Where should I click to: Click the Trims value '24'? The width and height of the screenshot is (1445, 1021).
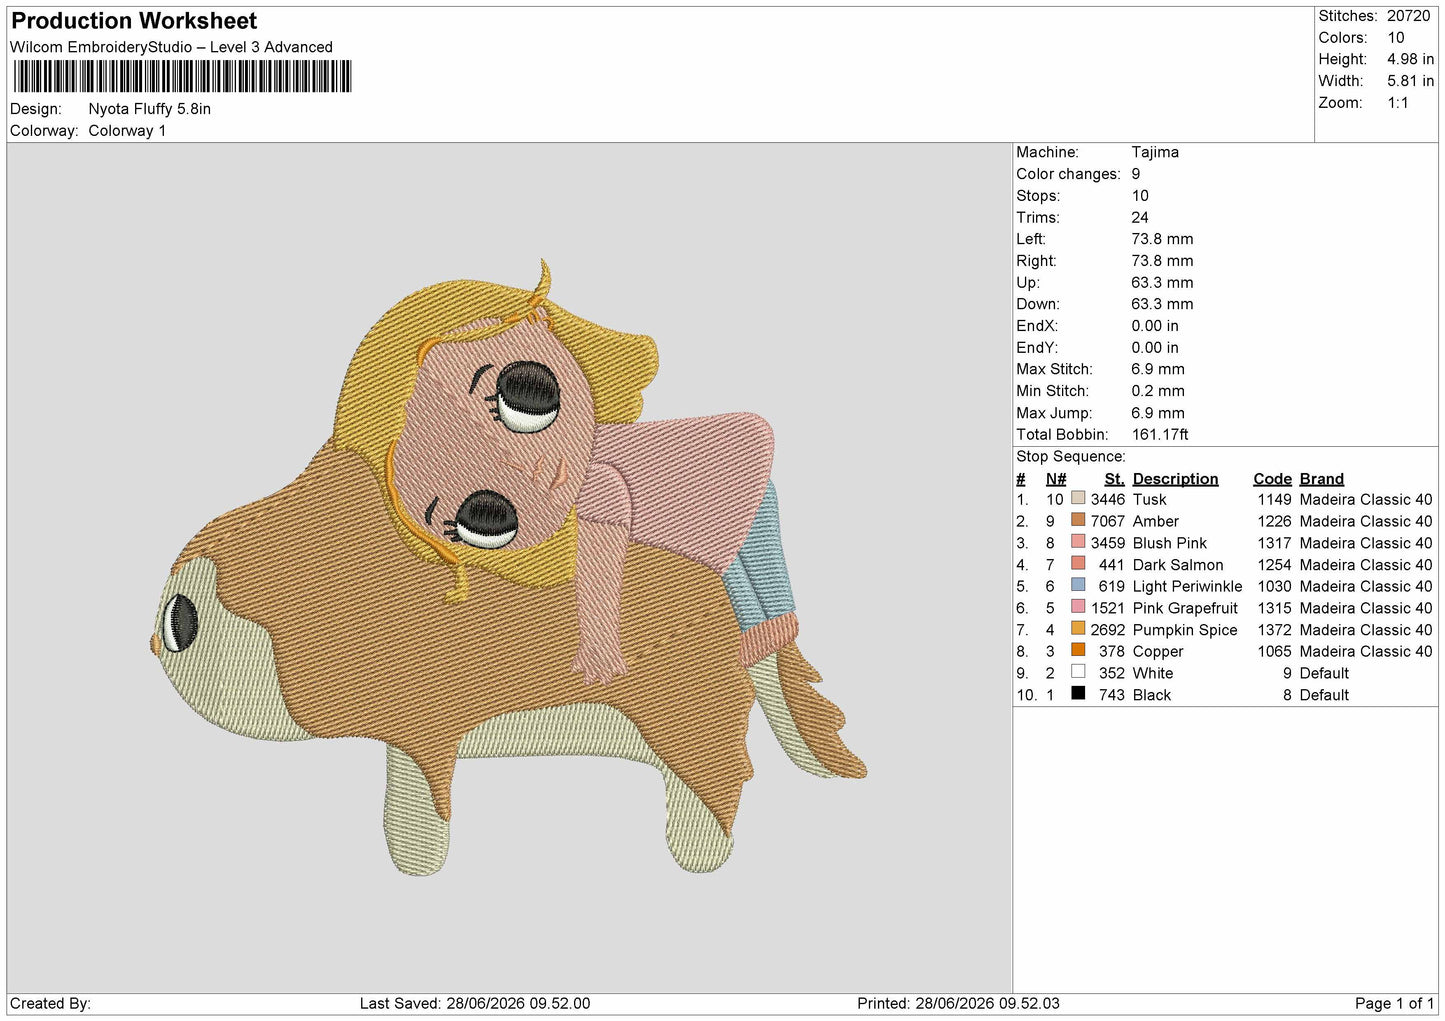click(x=1140, y=217)
